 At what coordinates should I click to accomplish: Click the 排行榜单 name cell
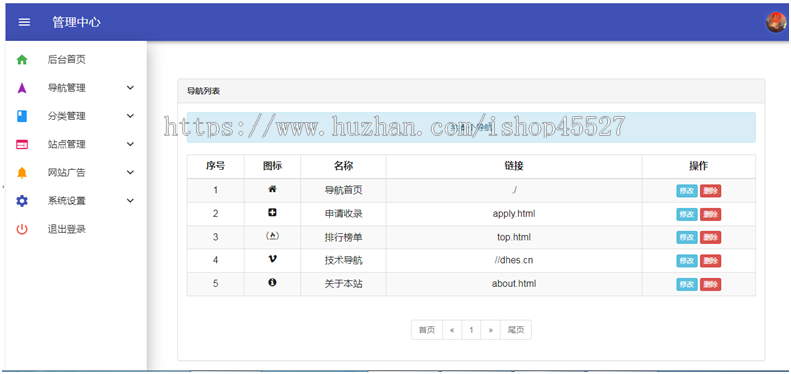pyautogui.click(x=343, y=237)
